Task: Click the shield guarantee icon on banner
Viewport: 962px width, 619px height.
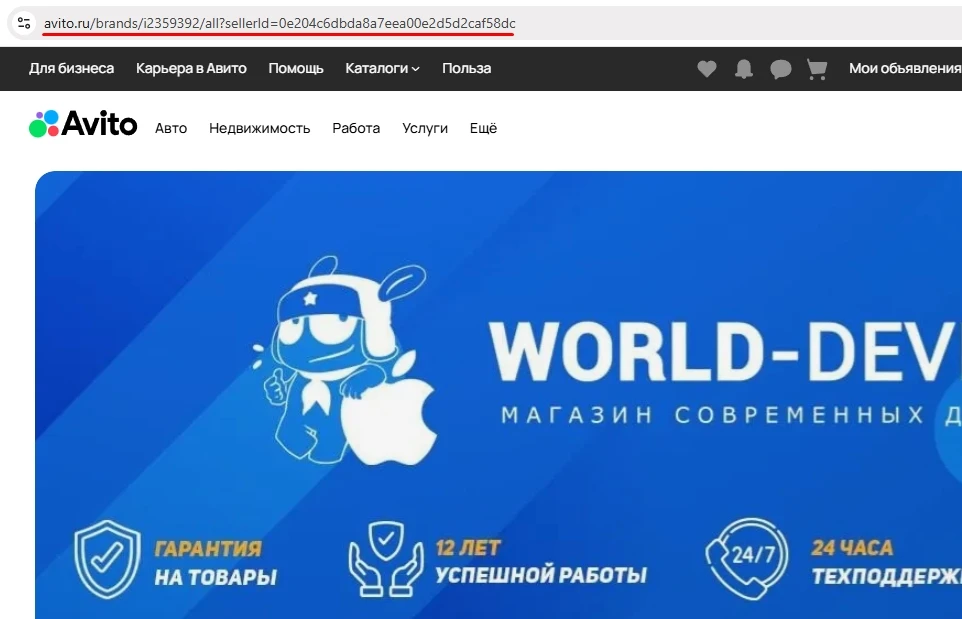Action: [107, 559]
